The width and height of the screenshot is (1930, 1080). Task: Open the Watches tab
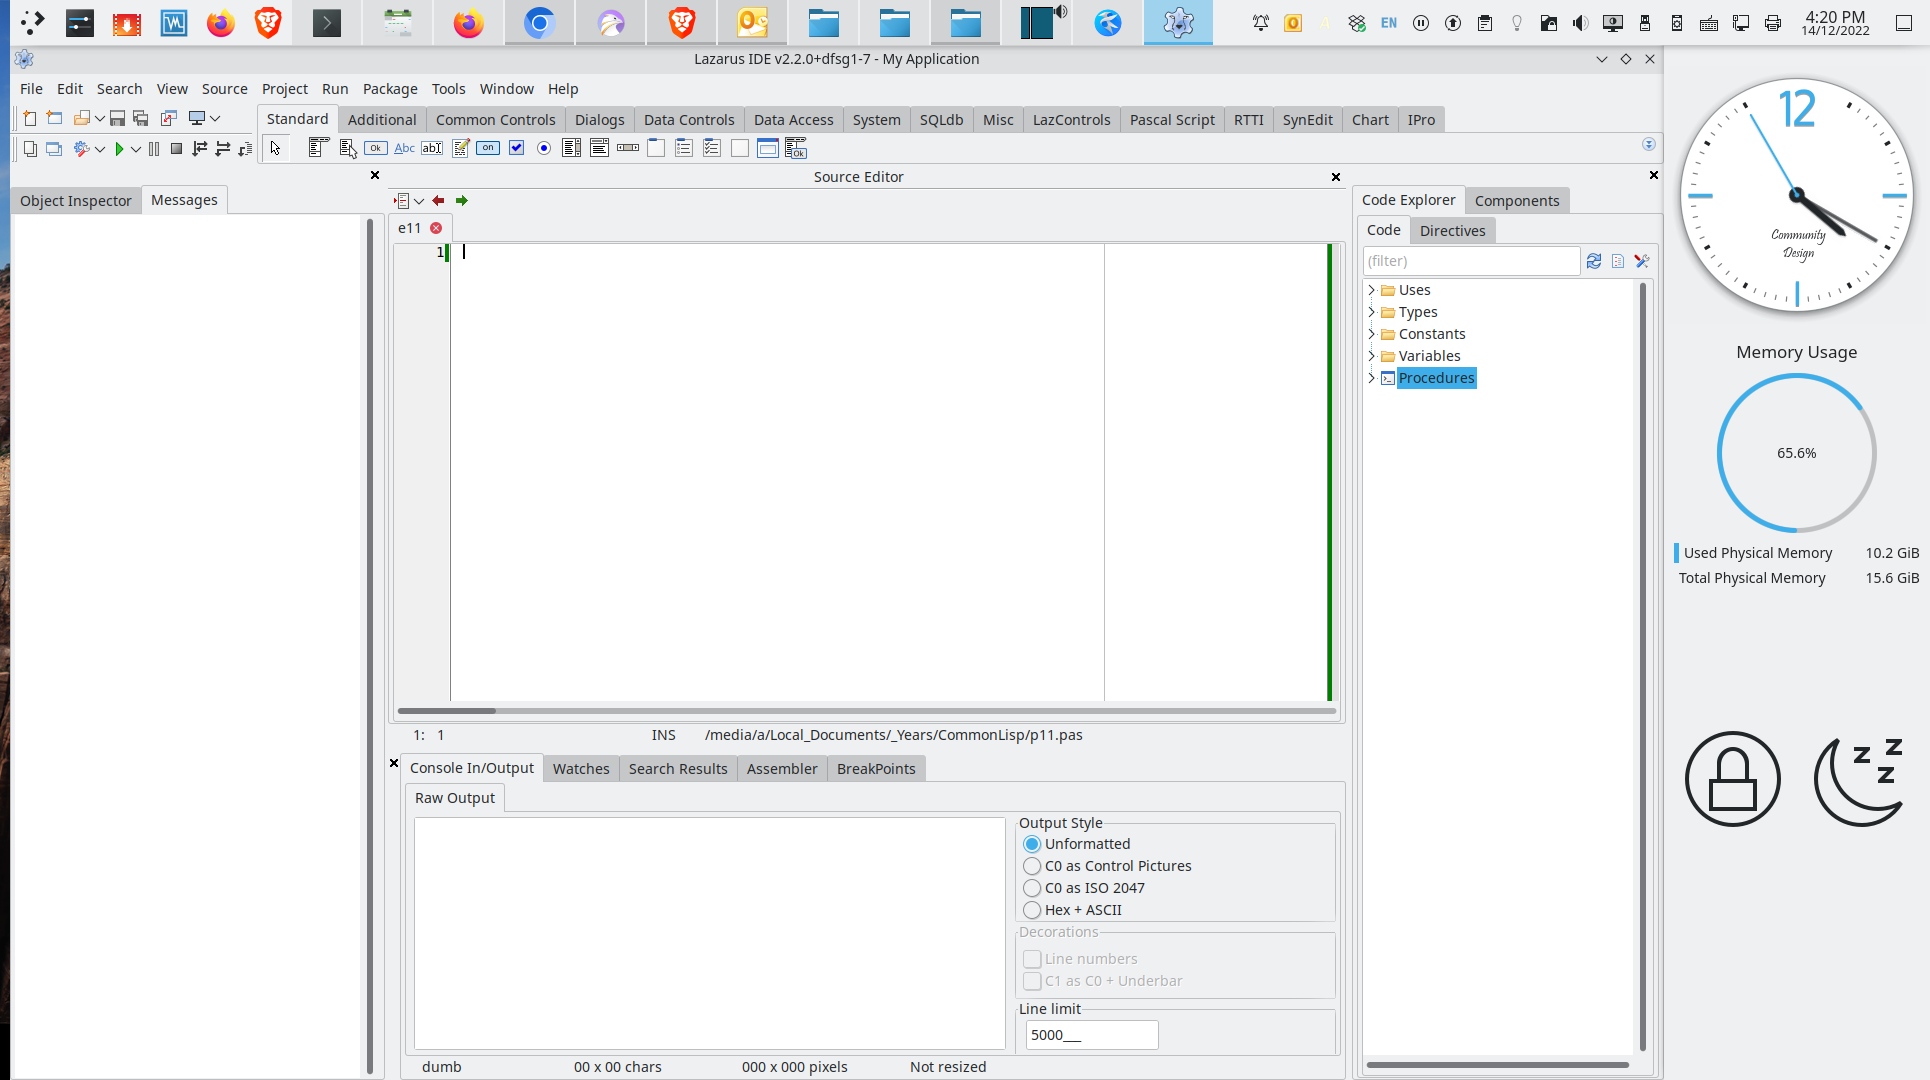[580, 769]
